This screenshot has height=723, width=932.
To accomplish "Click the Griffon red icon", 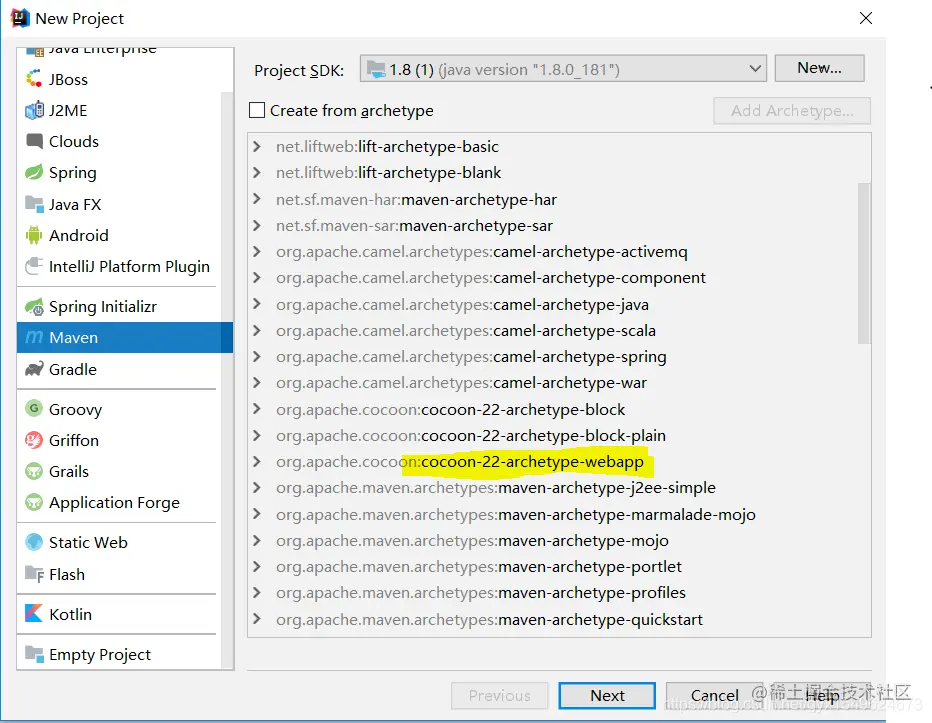I will tap(34, 440).
